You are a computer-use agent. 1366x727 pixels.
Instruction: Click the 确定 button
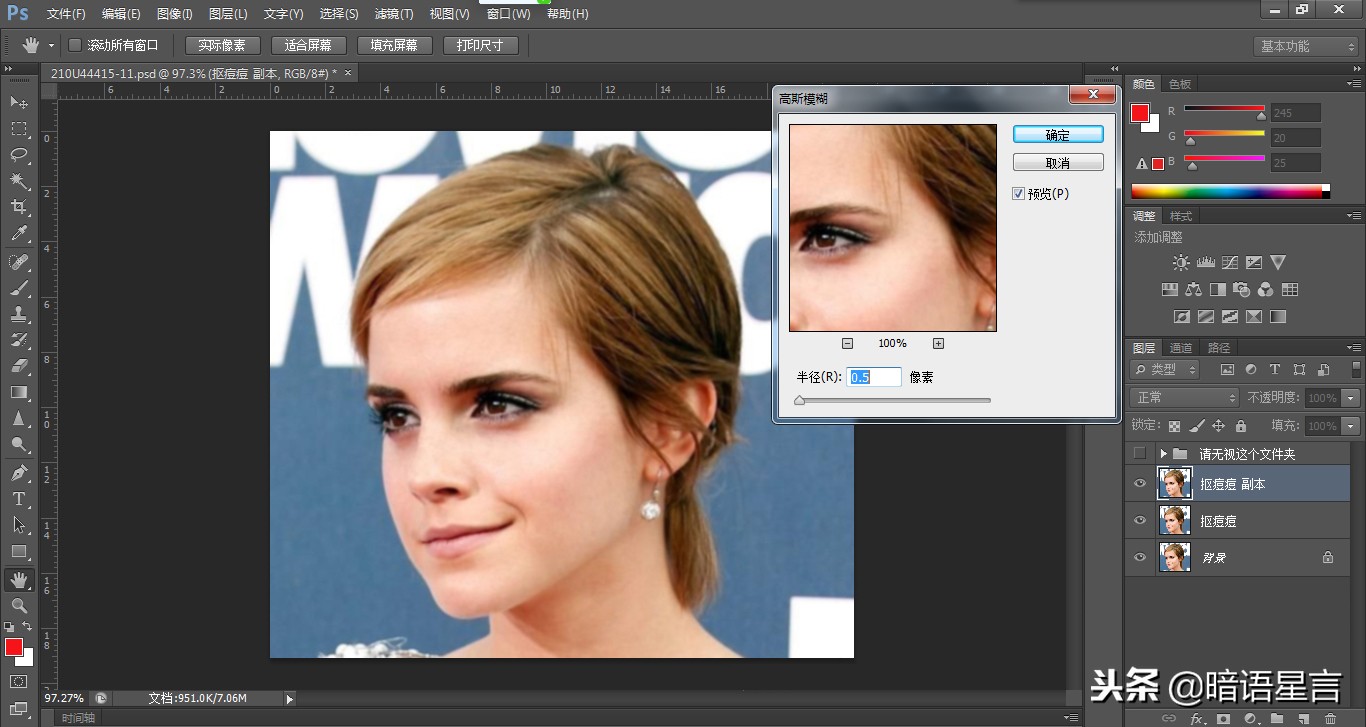[1057, 135]
